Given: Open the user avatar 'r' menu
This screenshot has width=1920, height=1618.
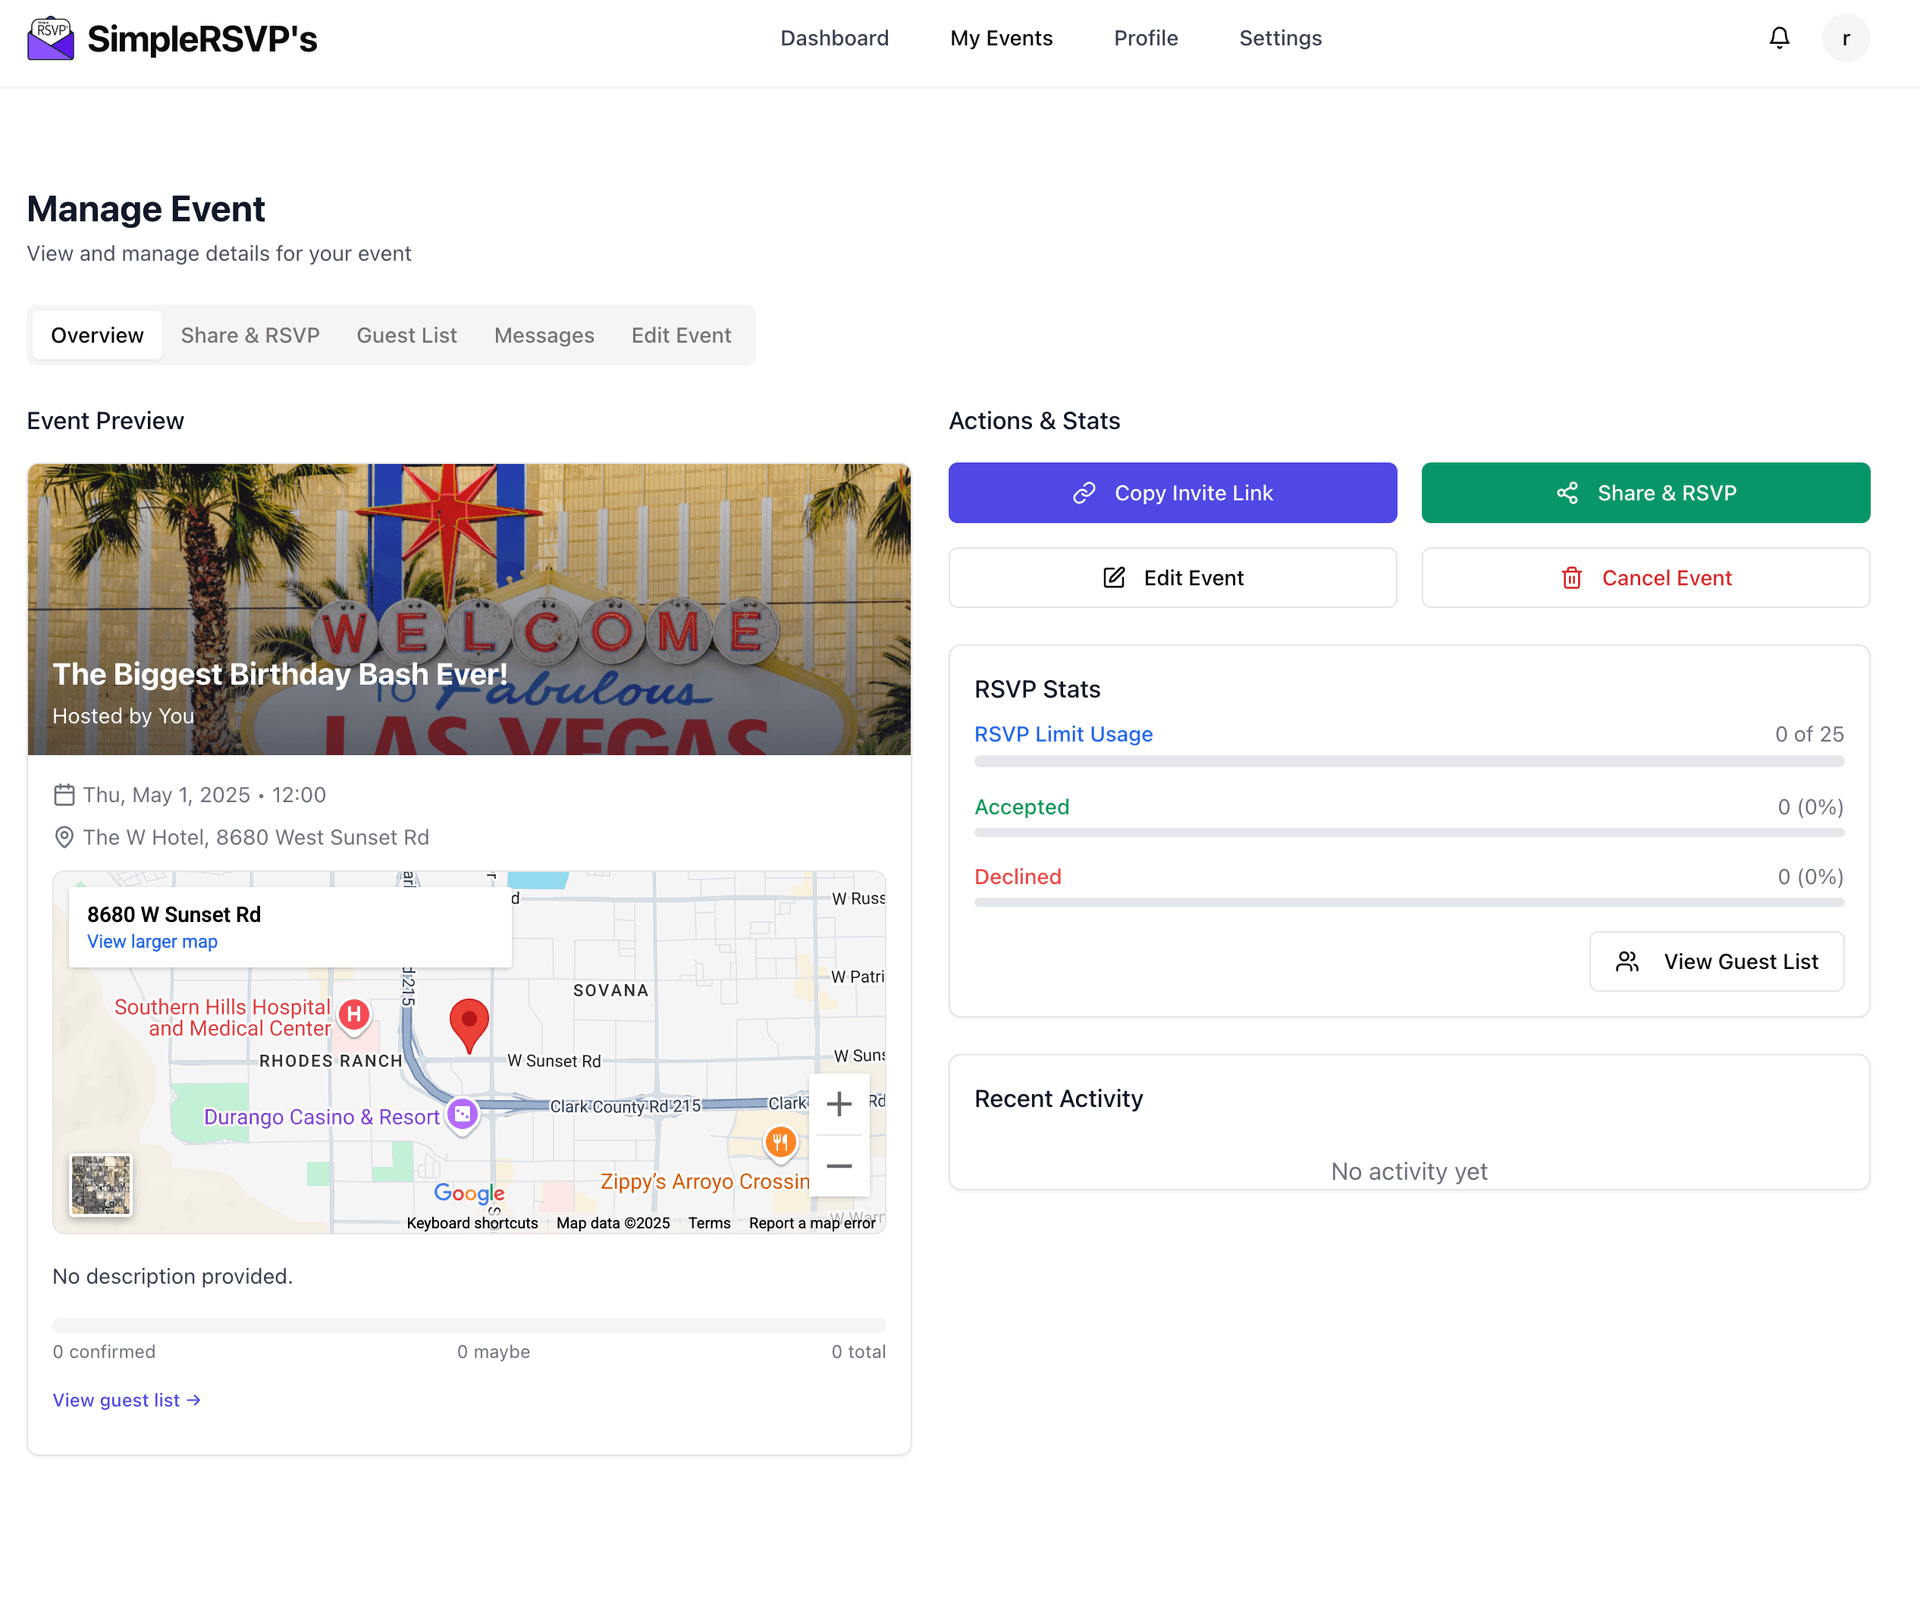Looking at the screenshot, I should coord(1845,38).
